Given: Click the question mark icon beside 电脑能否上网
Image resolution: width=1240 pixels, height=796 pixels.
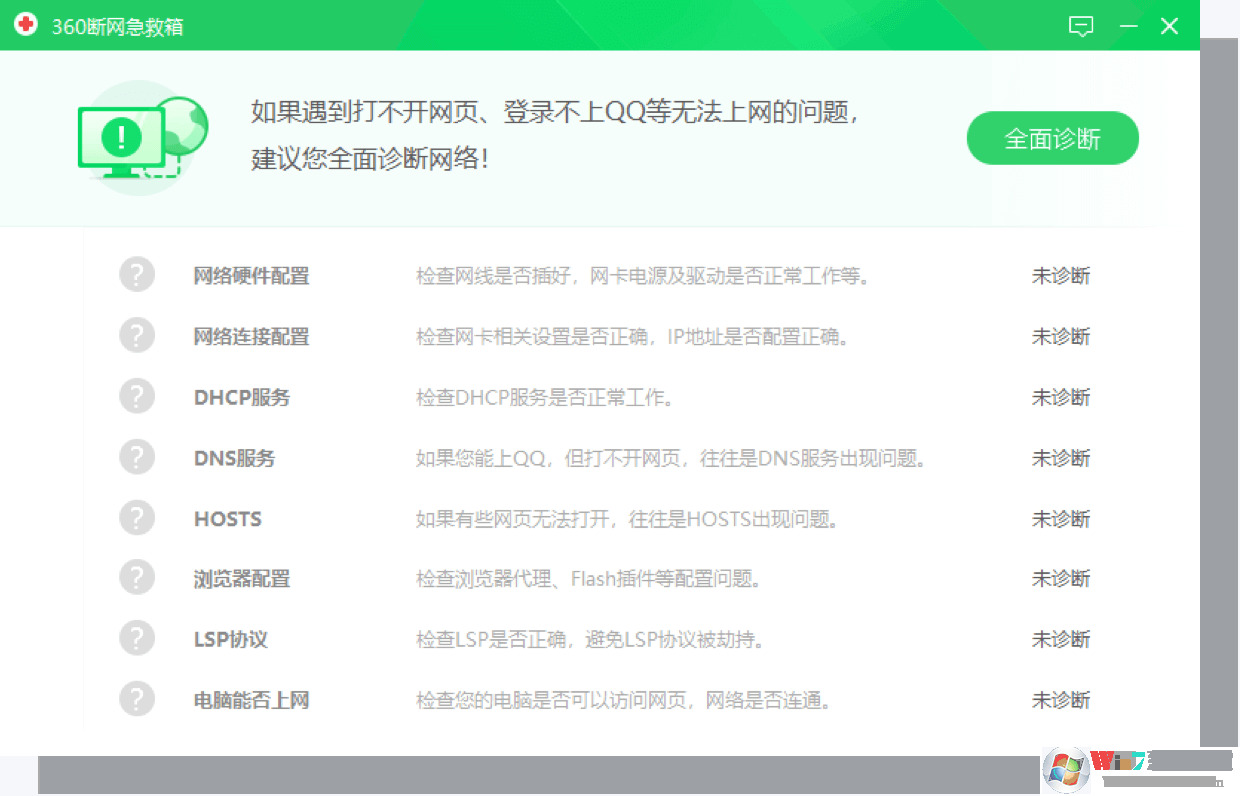Looking at the screenshot, I should pyautogui.click(x=137, y=699).
